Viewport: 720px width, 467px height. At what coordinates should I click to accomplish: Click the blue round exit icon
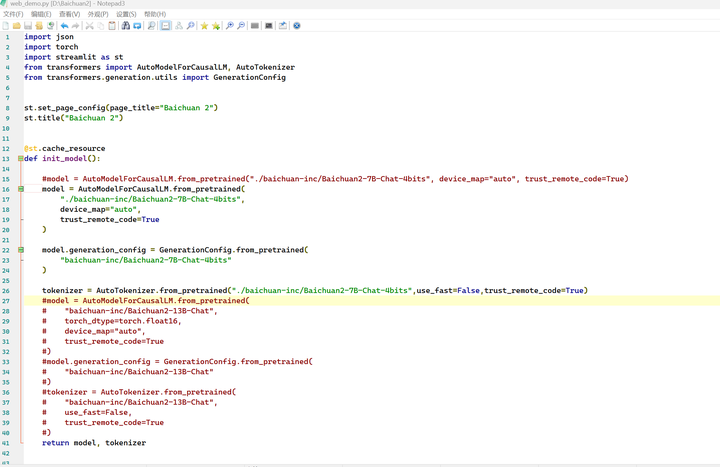click(x=297, y=26)
